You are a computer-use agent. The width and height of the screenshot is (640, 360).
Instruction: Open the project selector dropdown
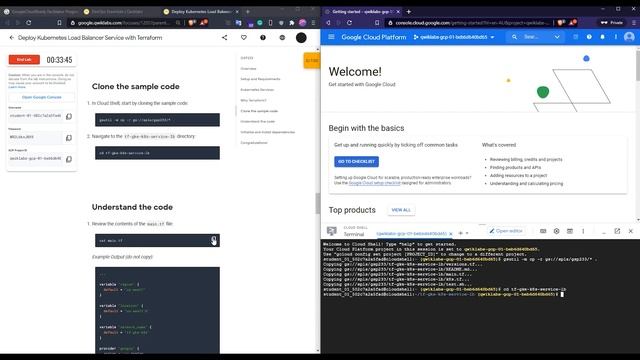pos(454,37)
